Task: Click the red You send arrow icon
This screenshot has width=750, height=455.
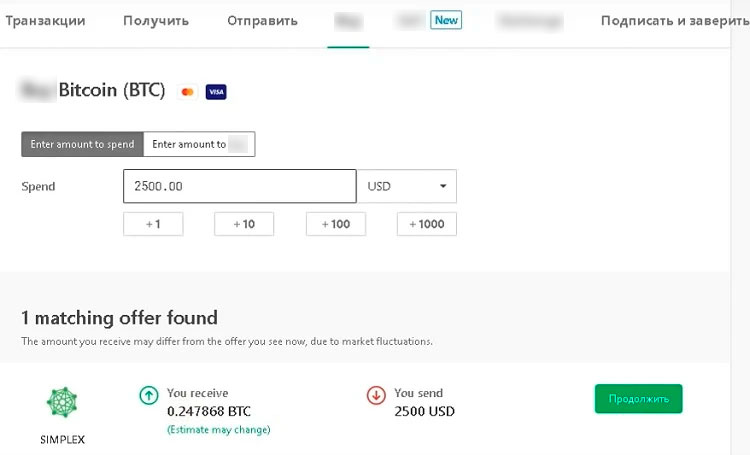Action: click(x=376, y=396)
